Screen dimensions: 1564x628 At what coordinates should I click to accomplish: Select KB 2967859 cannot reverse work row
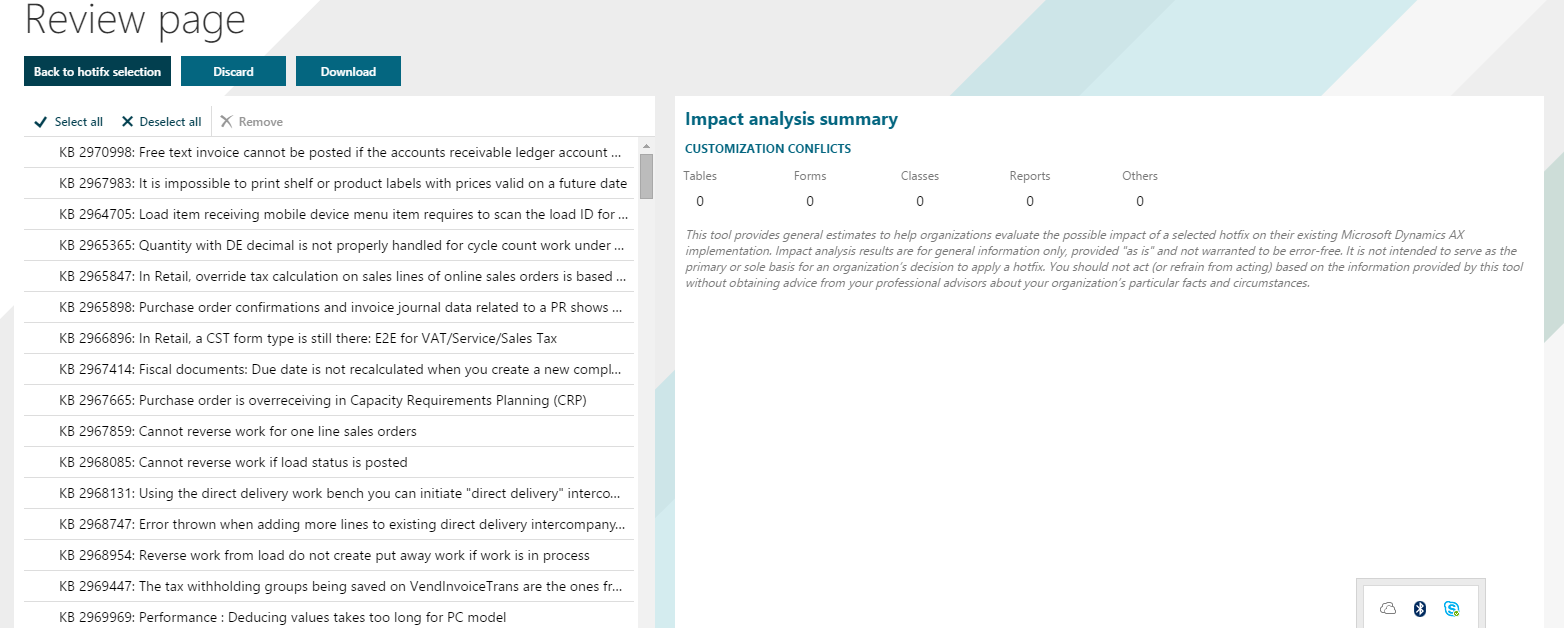click(x=237, y=431)
